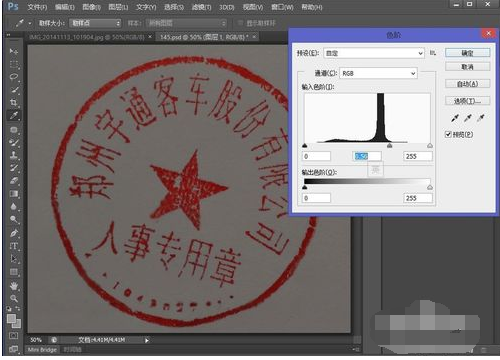Image resolution: width=500 pixels, height=360 pixels.
Task: Click the Photoshop Ps logo
Action: click(x=13, y=6)
